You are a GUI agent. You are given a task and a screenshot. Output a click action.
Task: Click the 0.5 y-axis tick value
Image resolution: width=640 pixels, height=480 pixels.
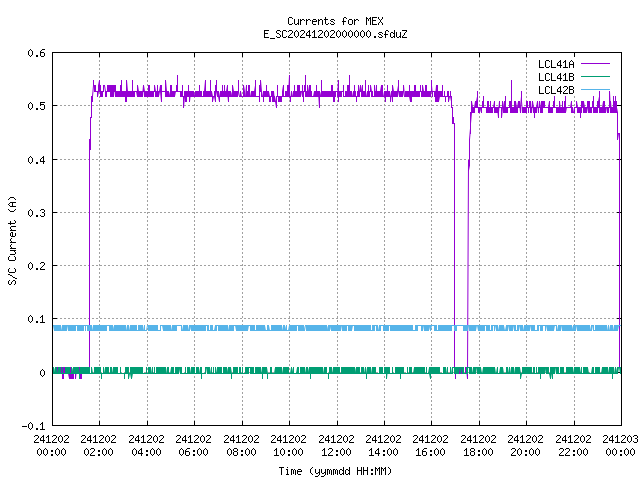point(36,106)
